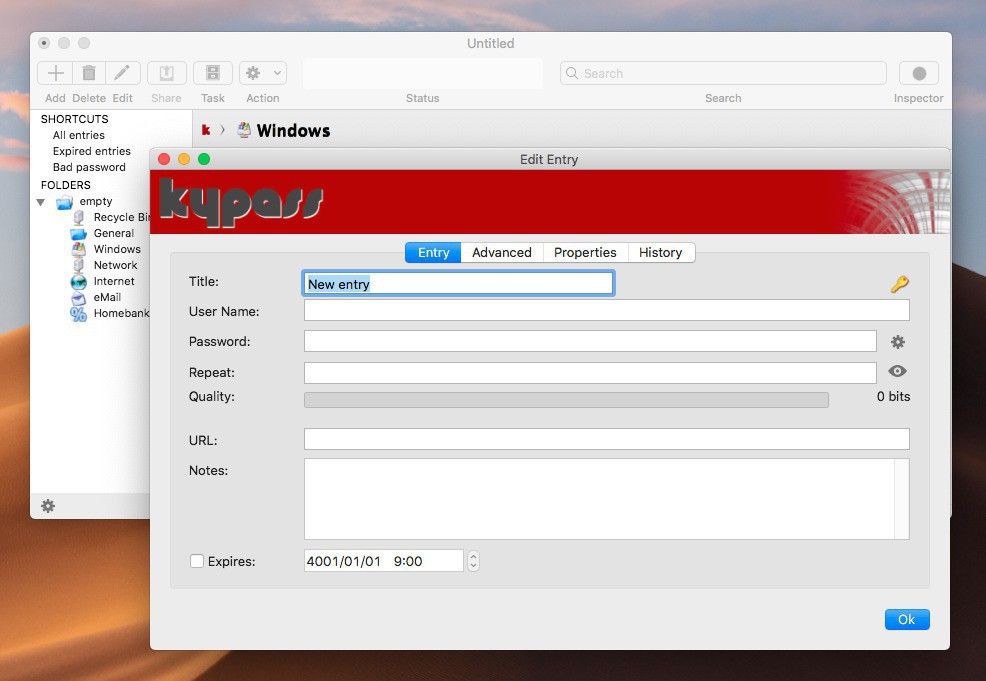
Task: Click the Task icon in toolbar
Action: coord(213,73)
